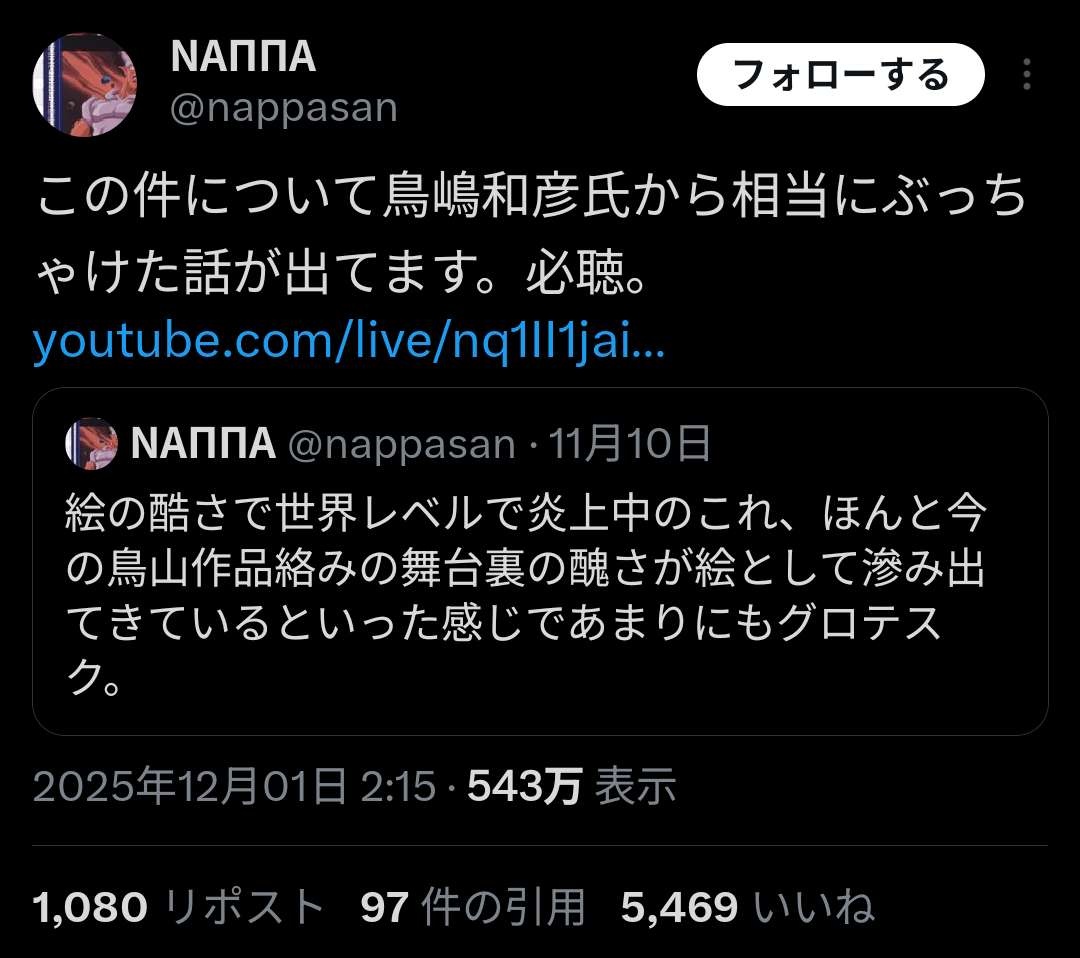
Task: Open NAППA's large profile avatar
Action: [84, 84]
